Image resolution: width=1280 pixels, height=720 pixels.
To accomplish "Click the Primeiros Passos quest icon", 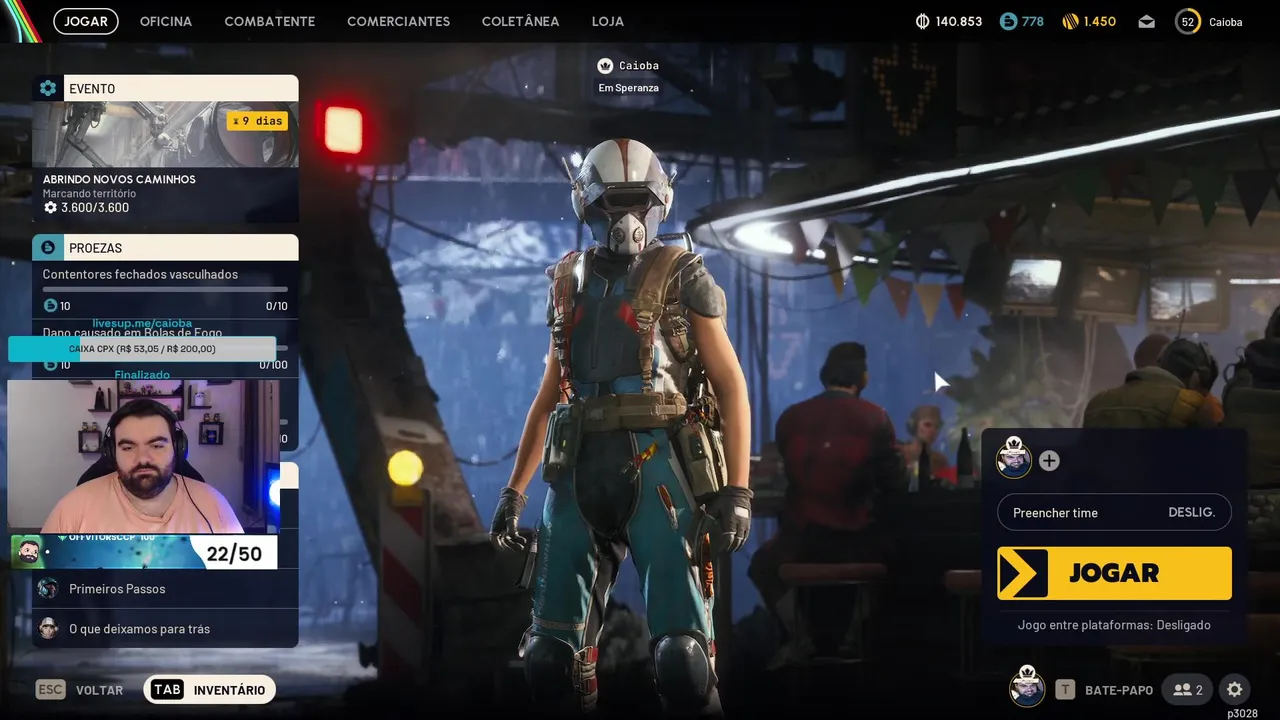I will point(48,589).
